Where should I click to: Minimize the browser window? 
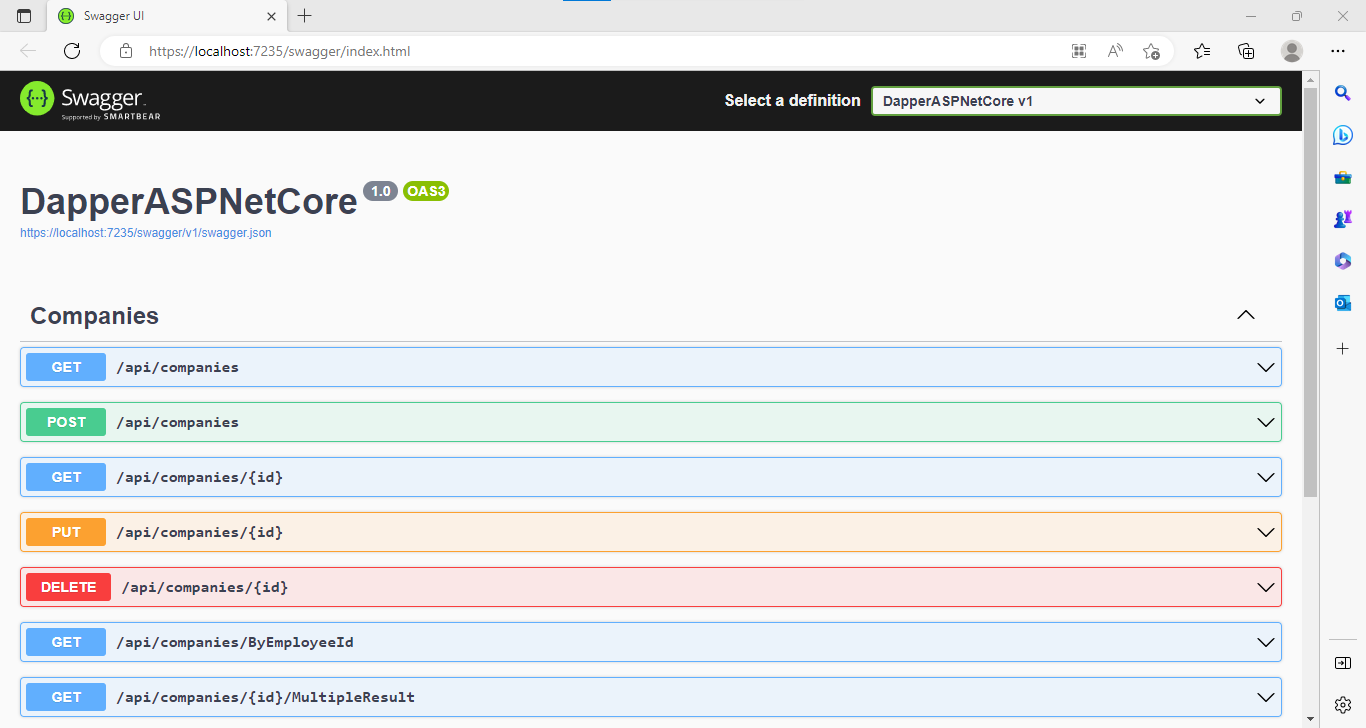coord(1250,16)
